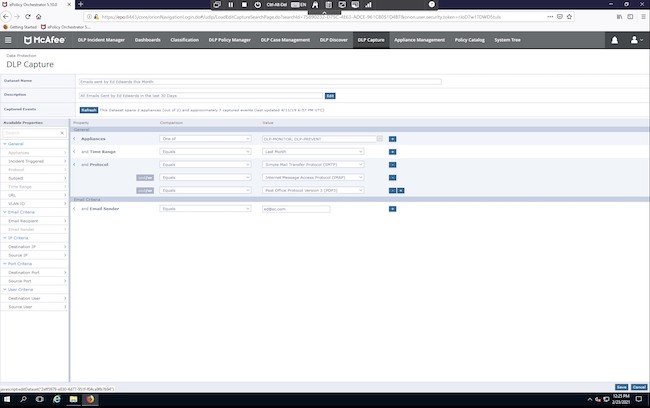The height and width of the screenshot is (408, 650).
Task: Open the DLP Case Management tab
Action: [285, 40]
